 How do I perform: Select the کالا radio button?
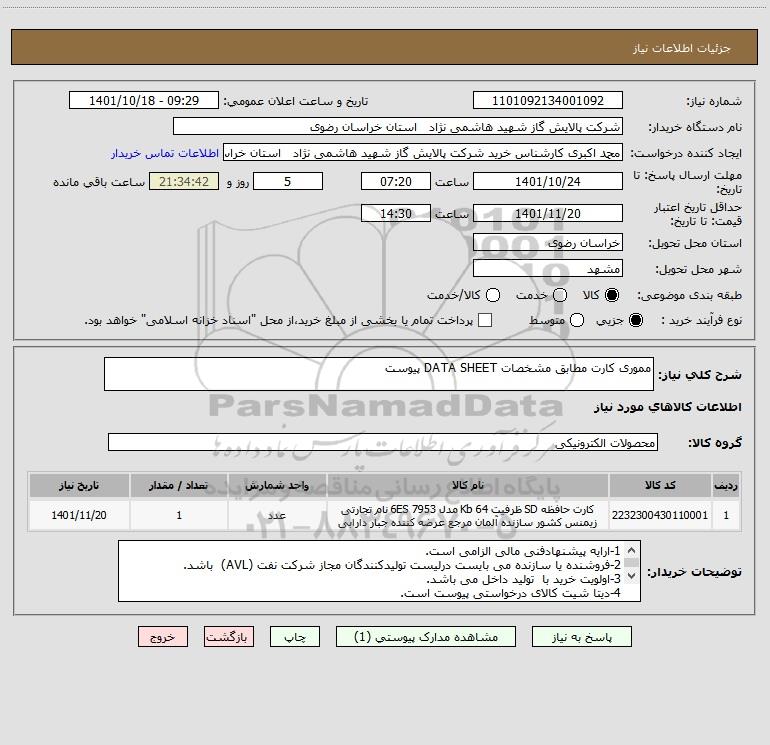(x=612, y=295)
